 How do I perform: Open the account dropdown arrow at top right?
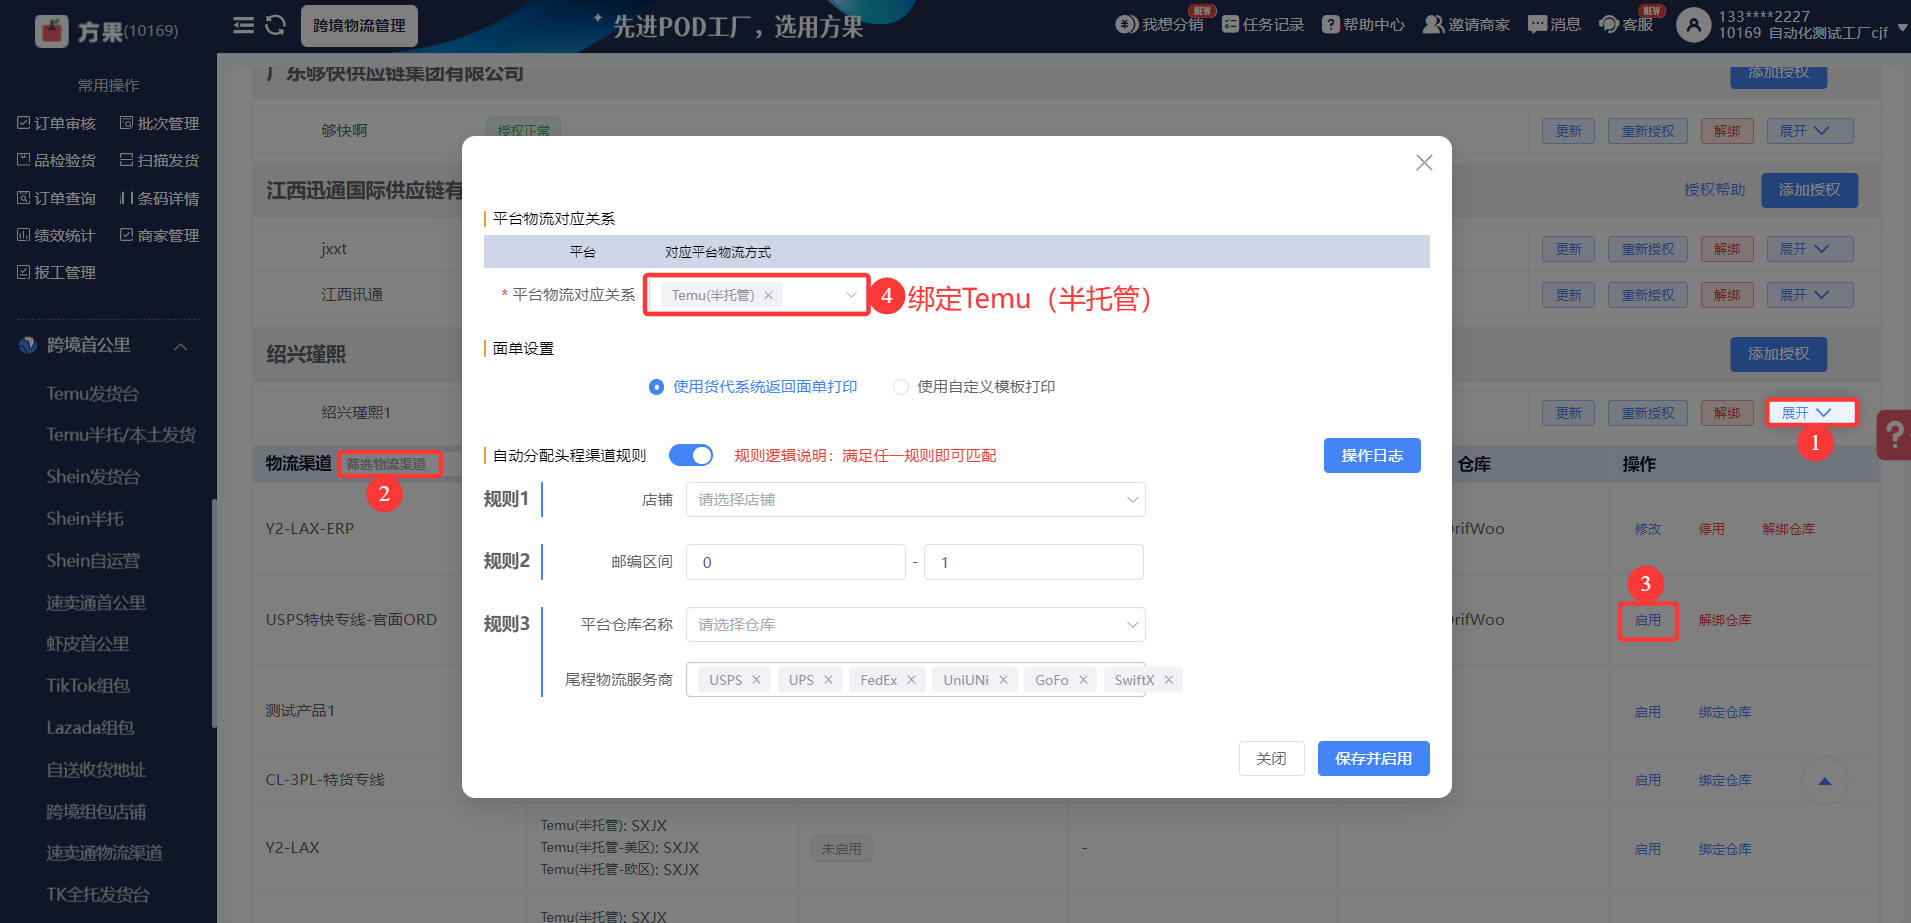point(1902,28)
